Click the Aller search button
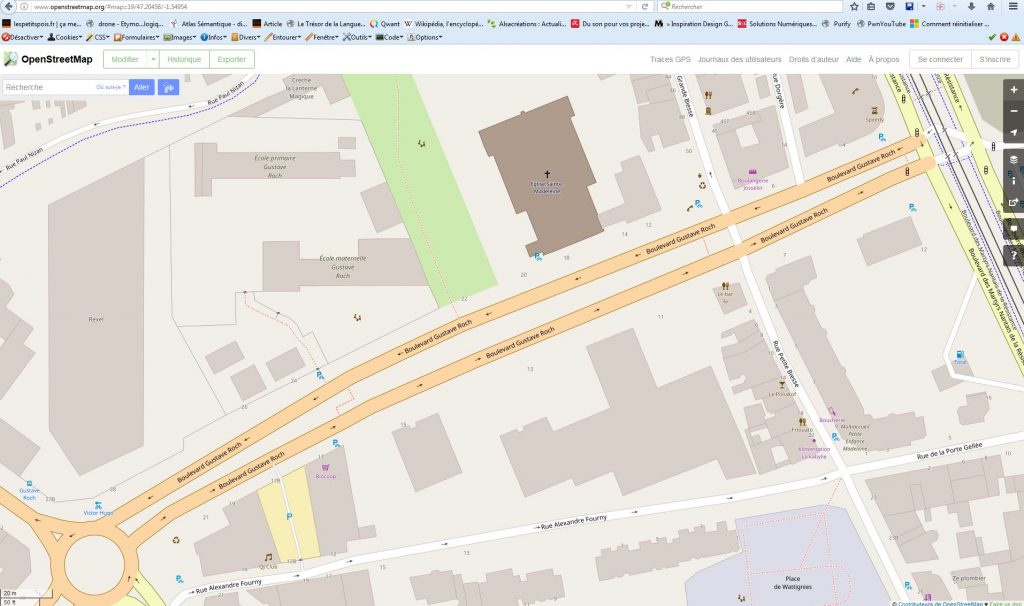Viewport: 1024px width, 606px height. pyautogui.click(x=142, y=88)
